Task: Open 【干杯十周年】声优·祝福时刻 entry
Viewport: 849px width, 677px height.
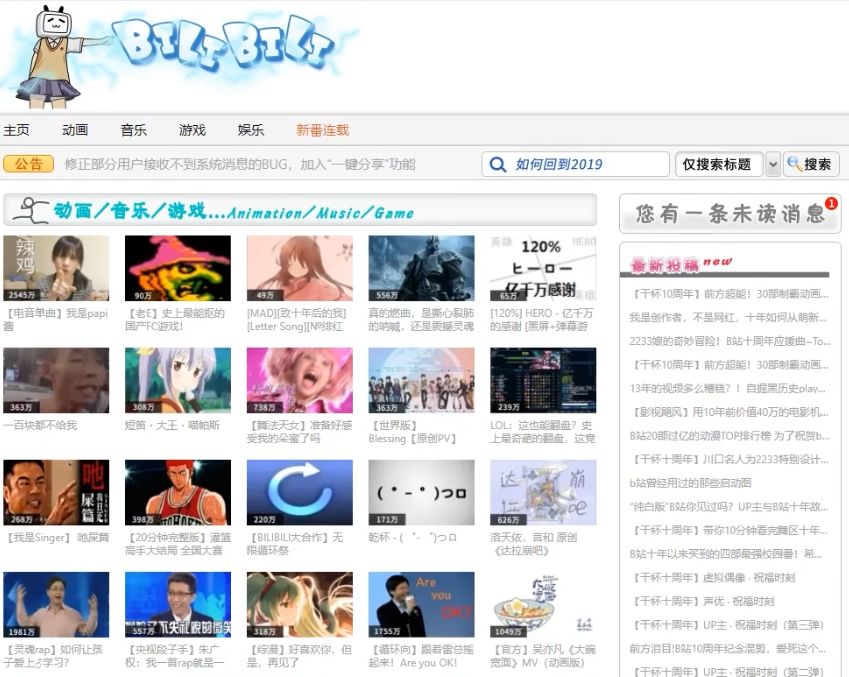Action: [702, 601]
